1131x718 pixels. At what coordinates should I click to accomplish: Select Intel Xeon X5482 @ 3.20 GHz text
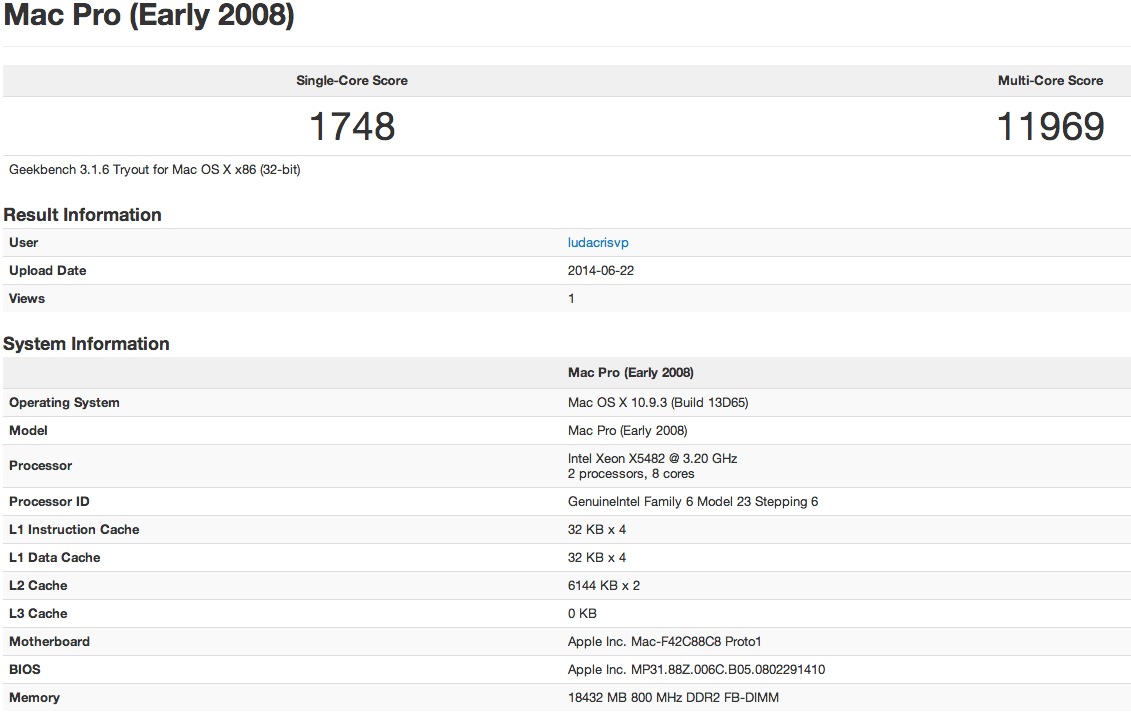click(x=652, y=458)
